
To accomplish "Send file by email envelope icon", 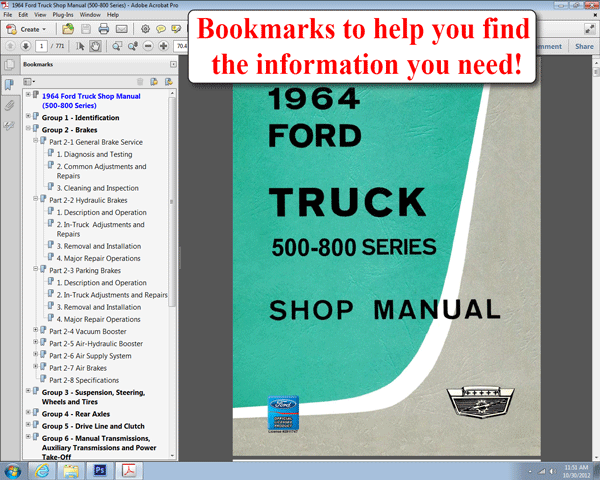I will (122, 29).
